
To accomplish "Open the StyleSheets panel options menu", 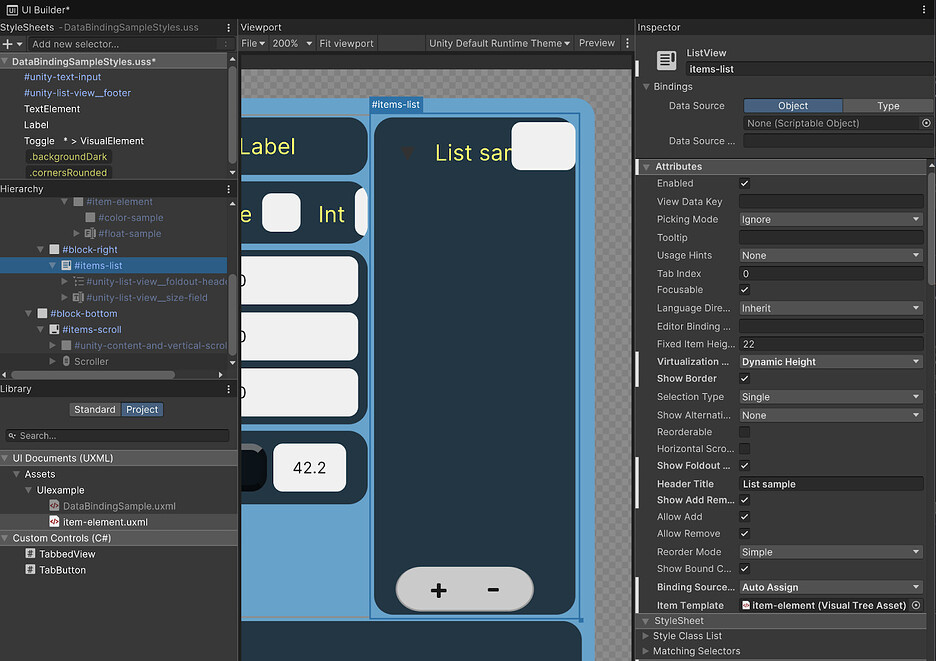I will pyautogui.click(x=227, y=27).
